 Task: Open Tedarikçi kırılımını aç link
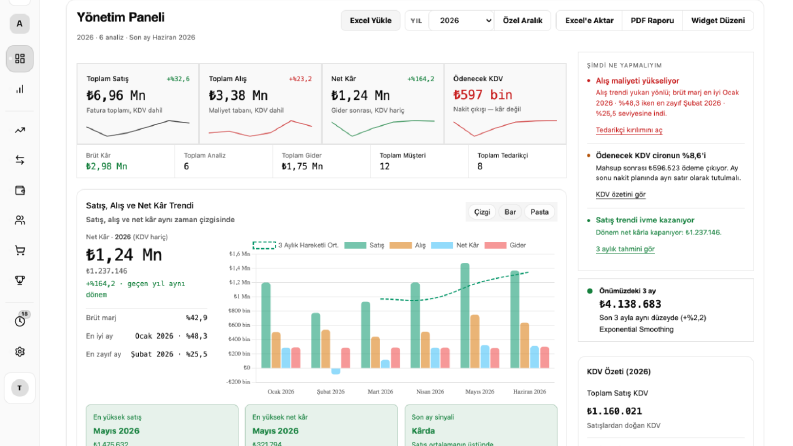tap(629, 130)
